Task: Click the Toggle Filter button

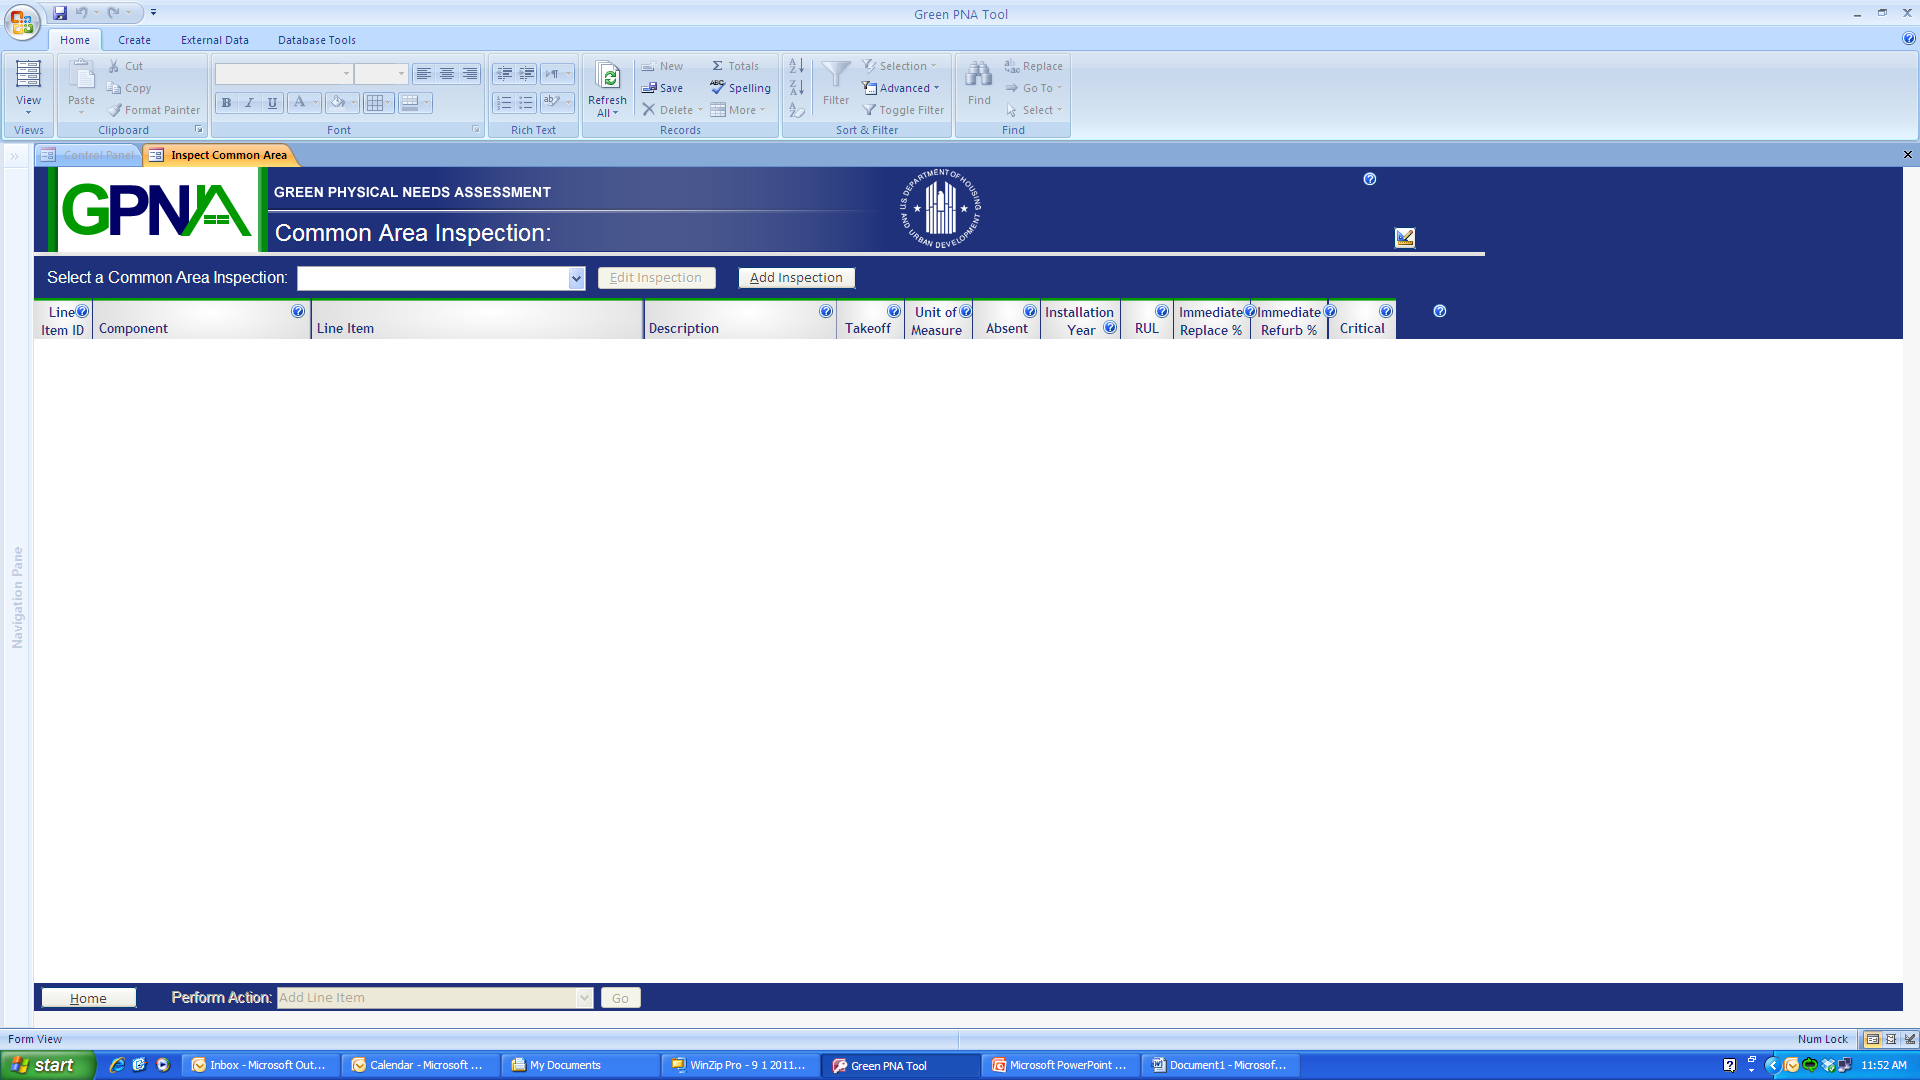Action: tap(903, 110)
